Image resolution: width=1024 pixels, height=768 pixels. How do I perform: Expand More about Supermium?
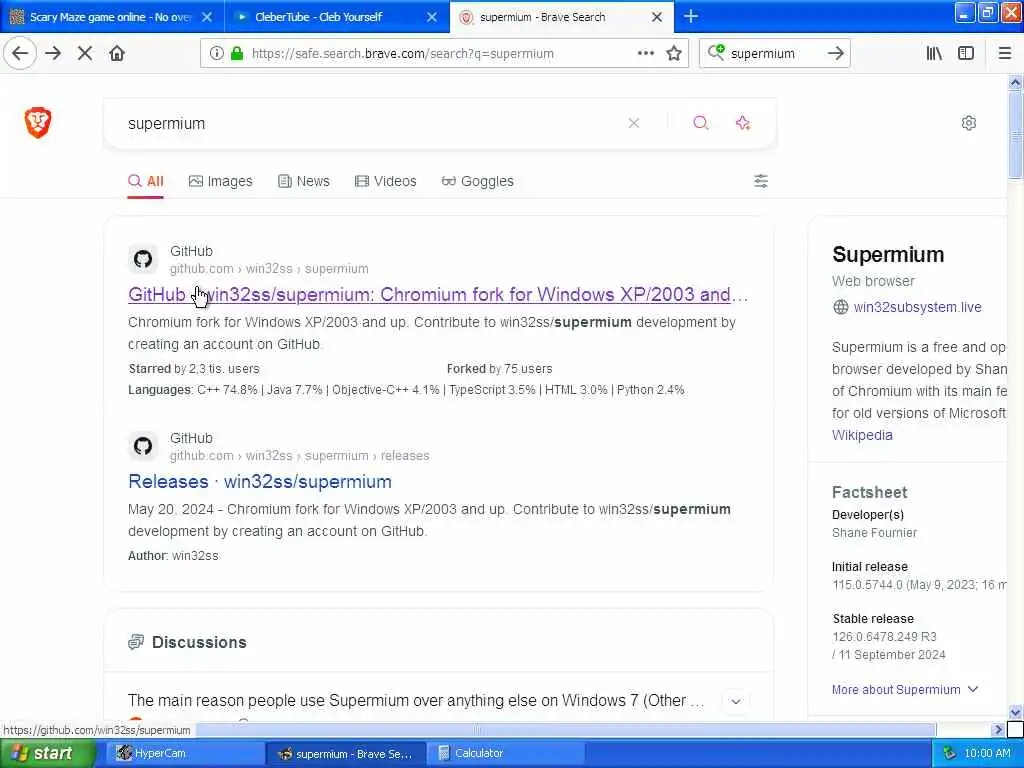pos(905,690)
